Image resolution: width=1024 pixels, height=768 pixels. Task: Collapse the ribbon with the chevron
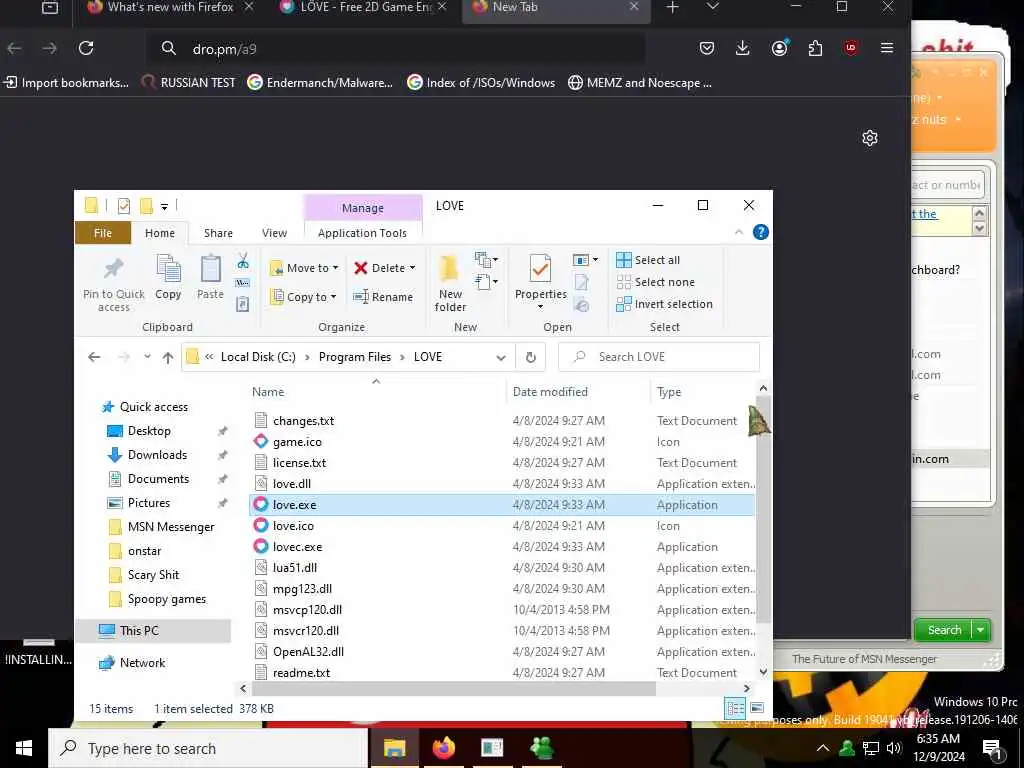coord(739,232)
